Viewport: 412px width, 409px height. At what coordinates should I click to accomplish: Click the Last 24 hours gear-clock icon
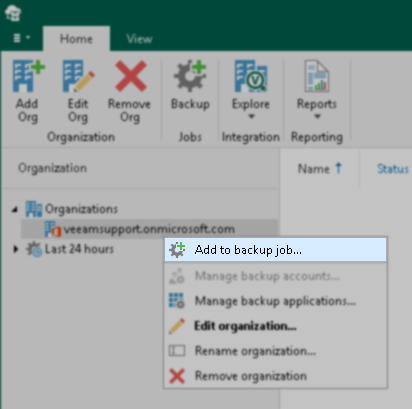pos(34,249)
